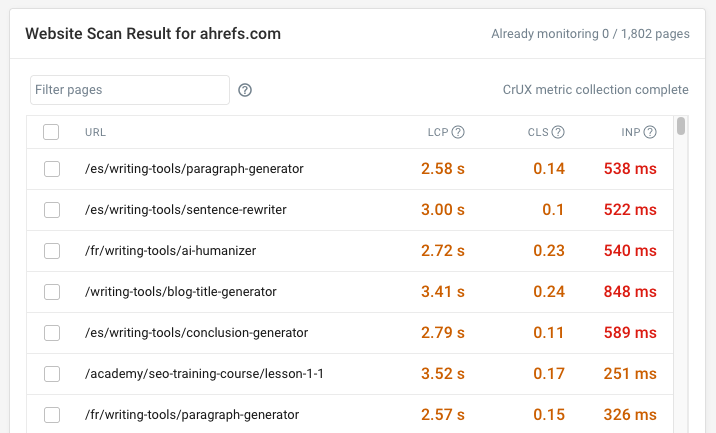Select the /academy/seo-training-course/lesson-1-1 checkbox

pos(52,374)
